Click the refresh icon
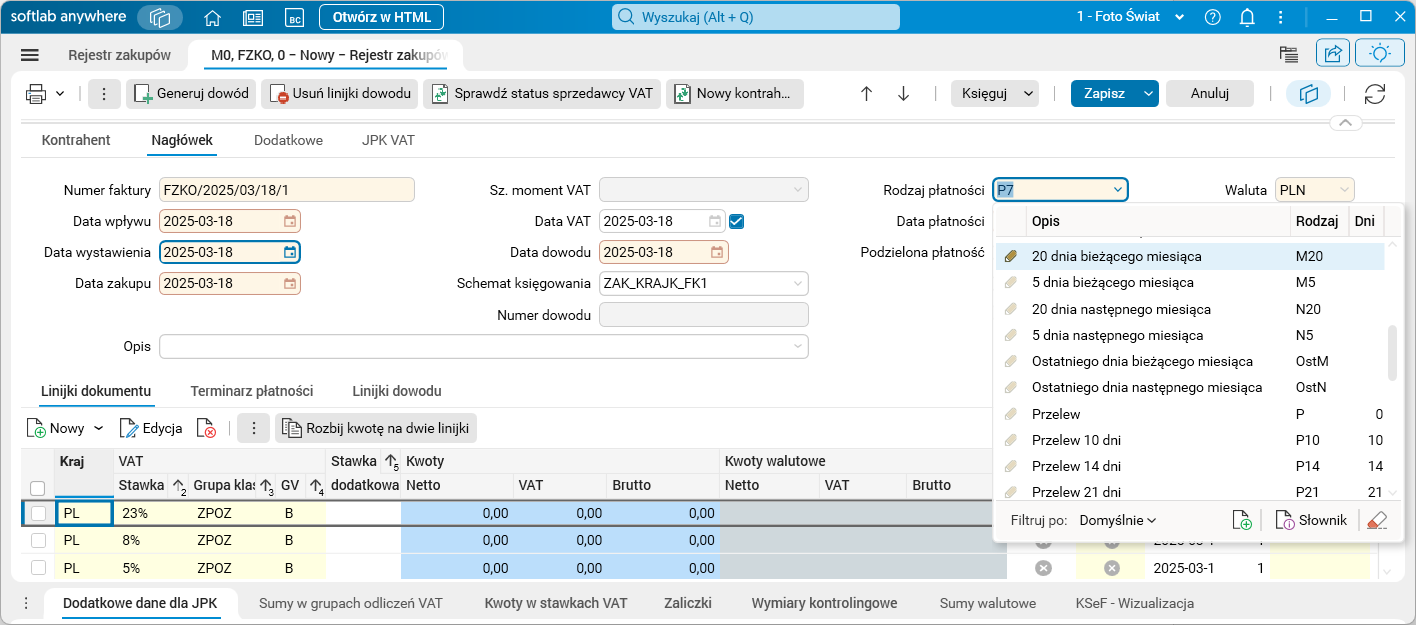Screen dimensions: 1416x625 (x=1375, y=94)
